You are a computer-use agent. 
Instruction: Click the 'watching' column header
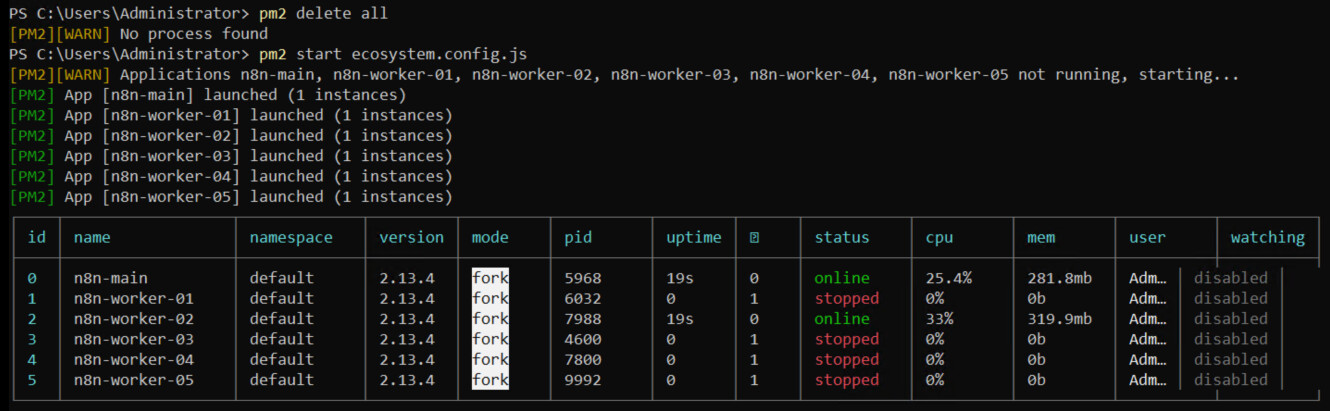pyautogui.click(x=1267, y=238)
